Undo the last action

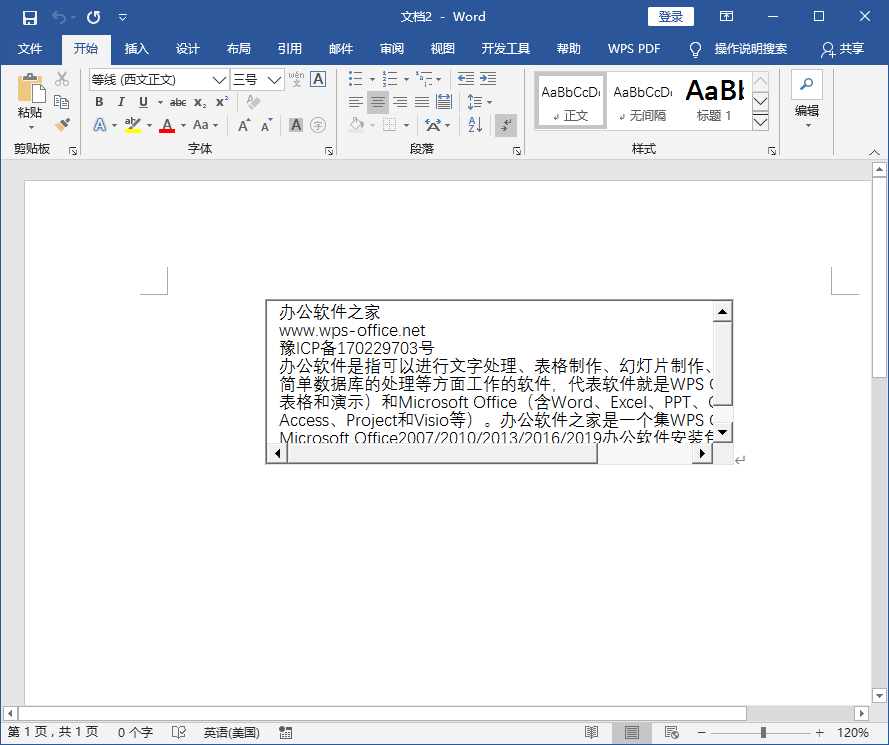click(x=58, y=17)
